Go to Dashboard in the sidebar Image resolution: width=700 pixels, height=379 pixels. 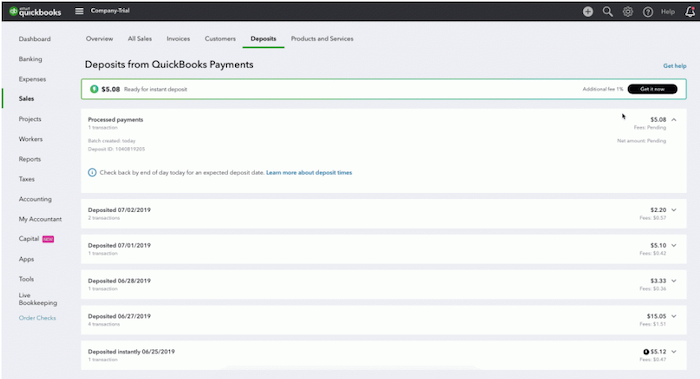(35, 39)
